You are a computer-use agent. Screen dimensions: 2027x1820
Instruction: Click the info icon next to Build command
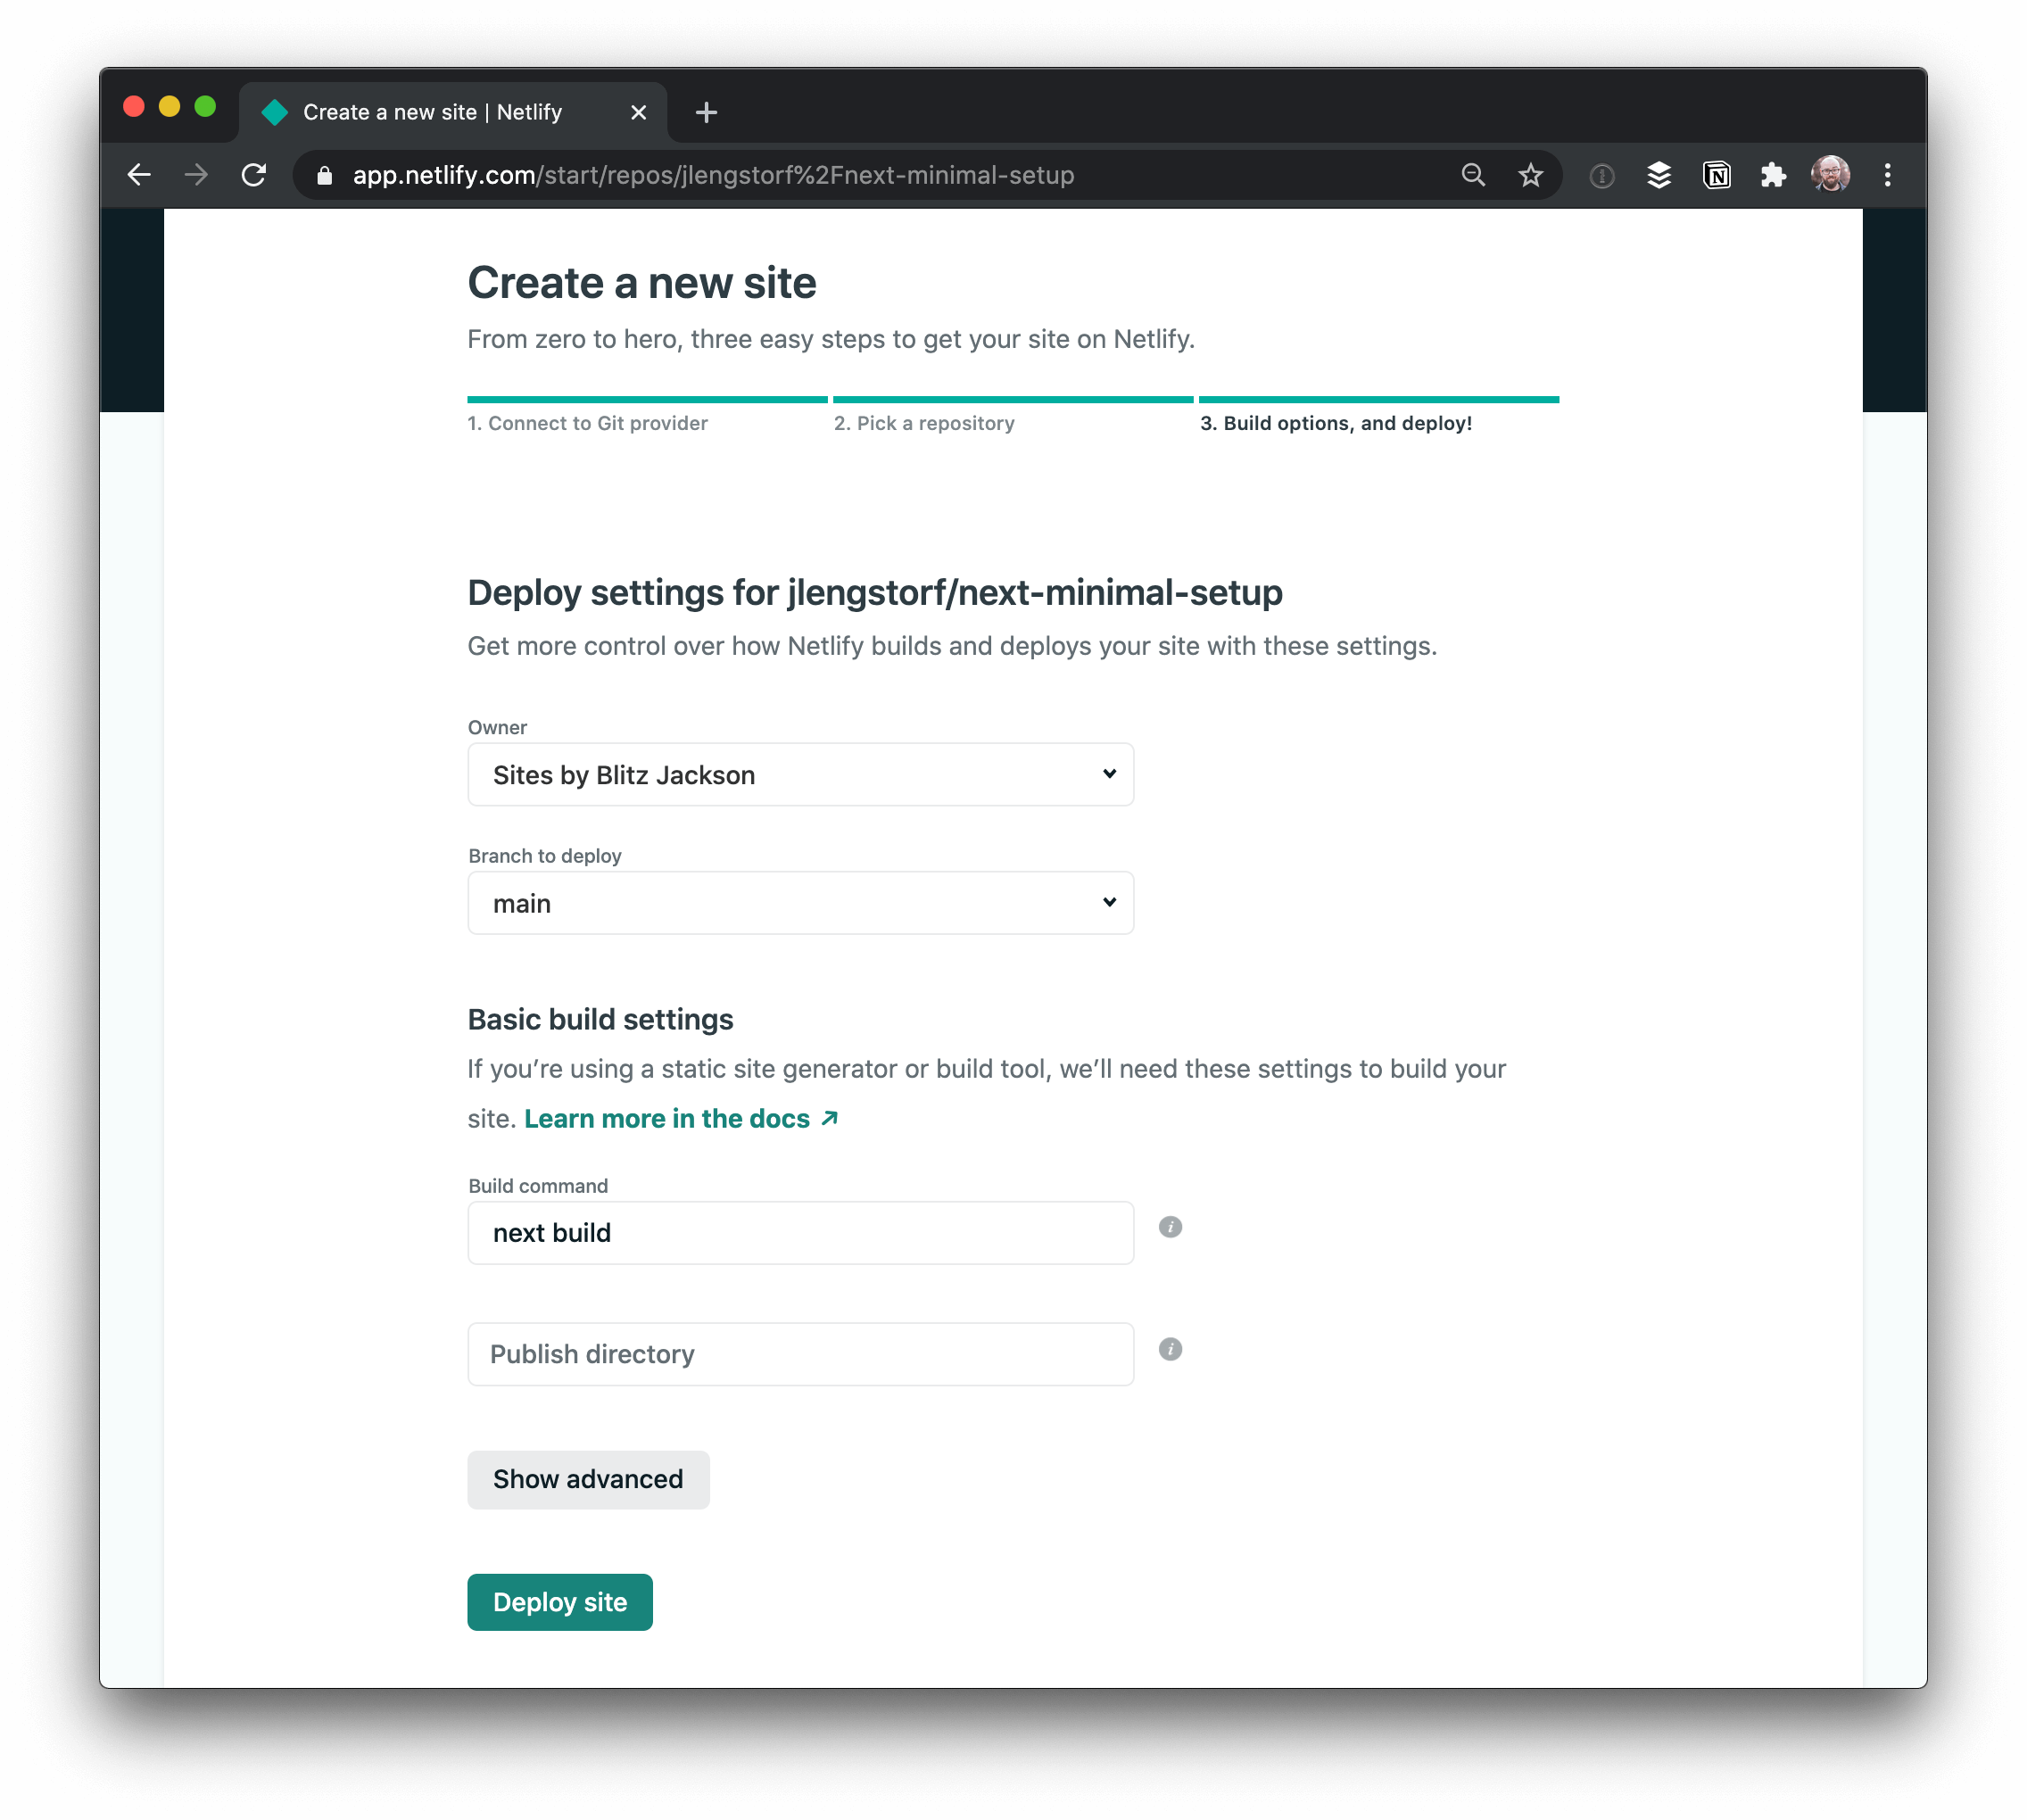(1170, 1226)
